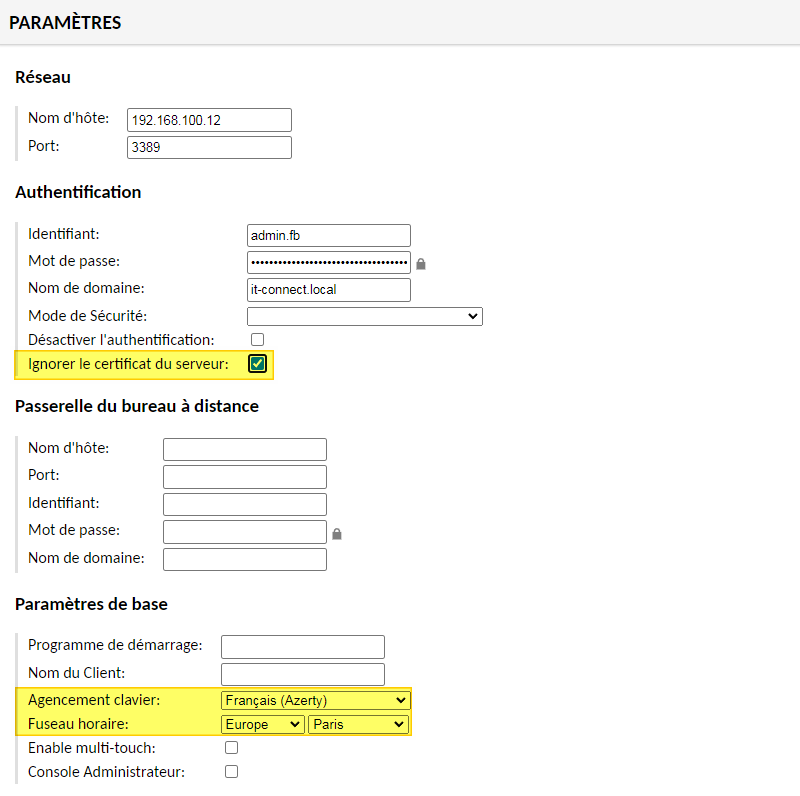Click the gateway Port field
This screenshot has height=796, width=800.
[245, 476]
